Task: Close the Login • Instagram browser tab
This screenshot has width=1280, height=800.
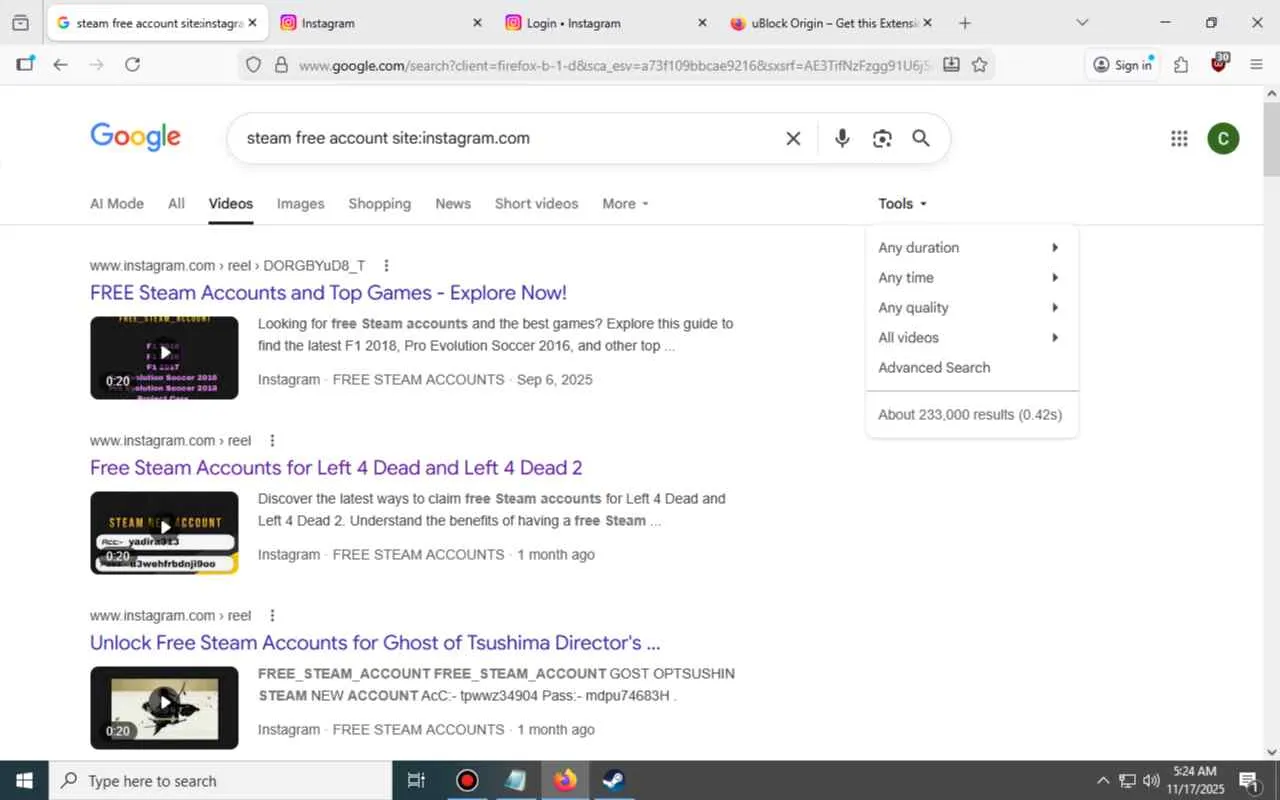Action: [702, 23]
